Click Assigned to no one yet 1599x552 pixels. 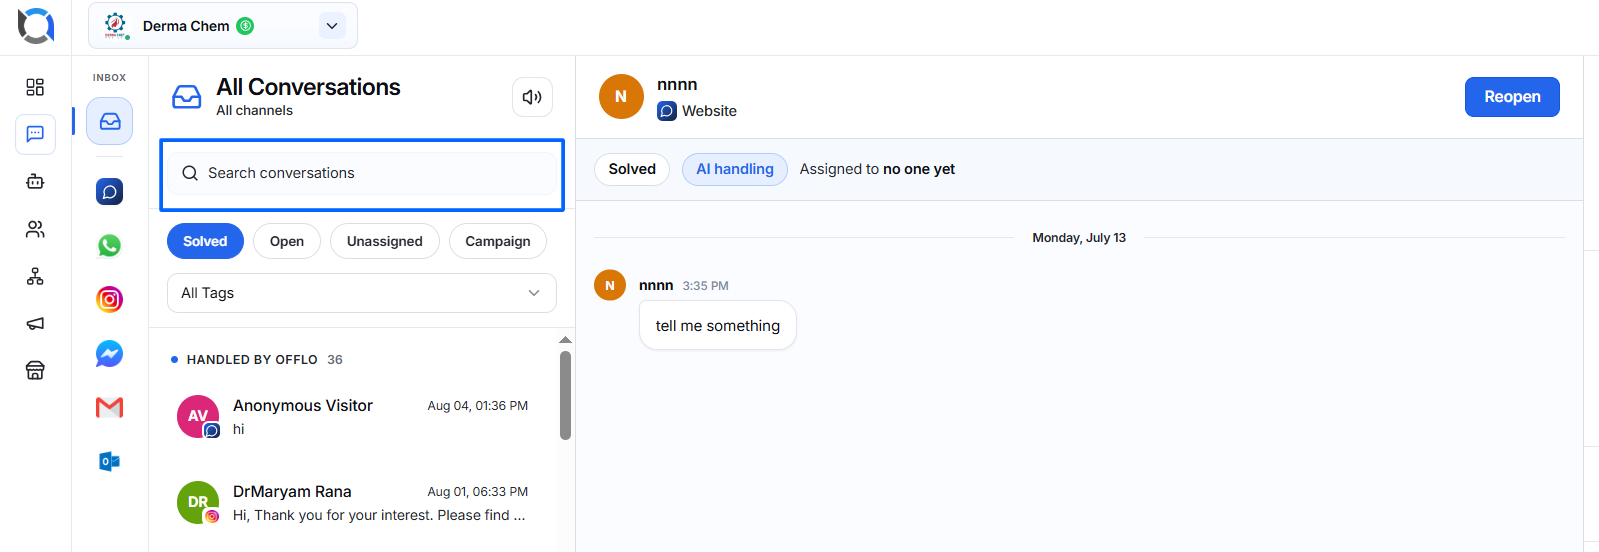(877, 169)
